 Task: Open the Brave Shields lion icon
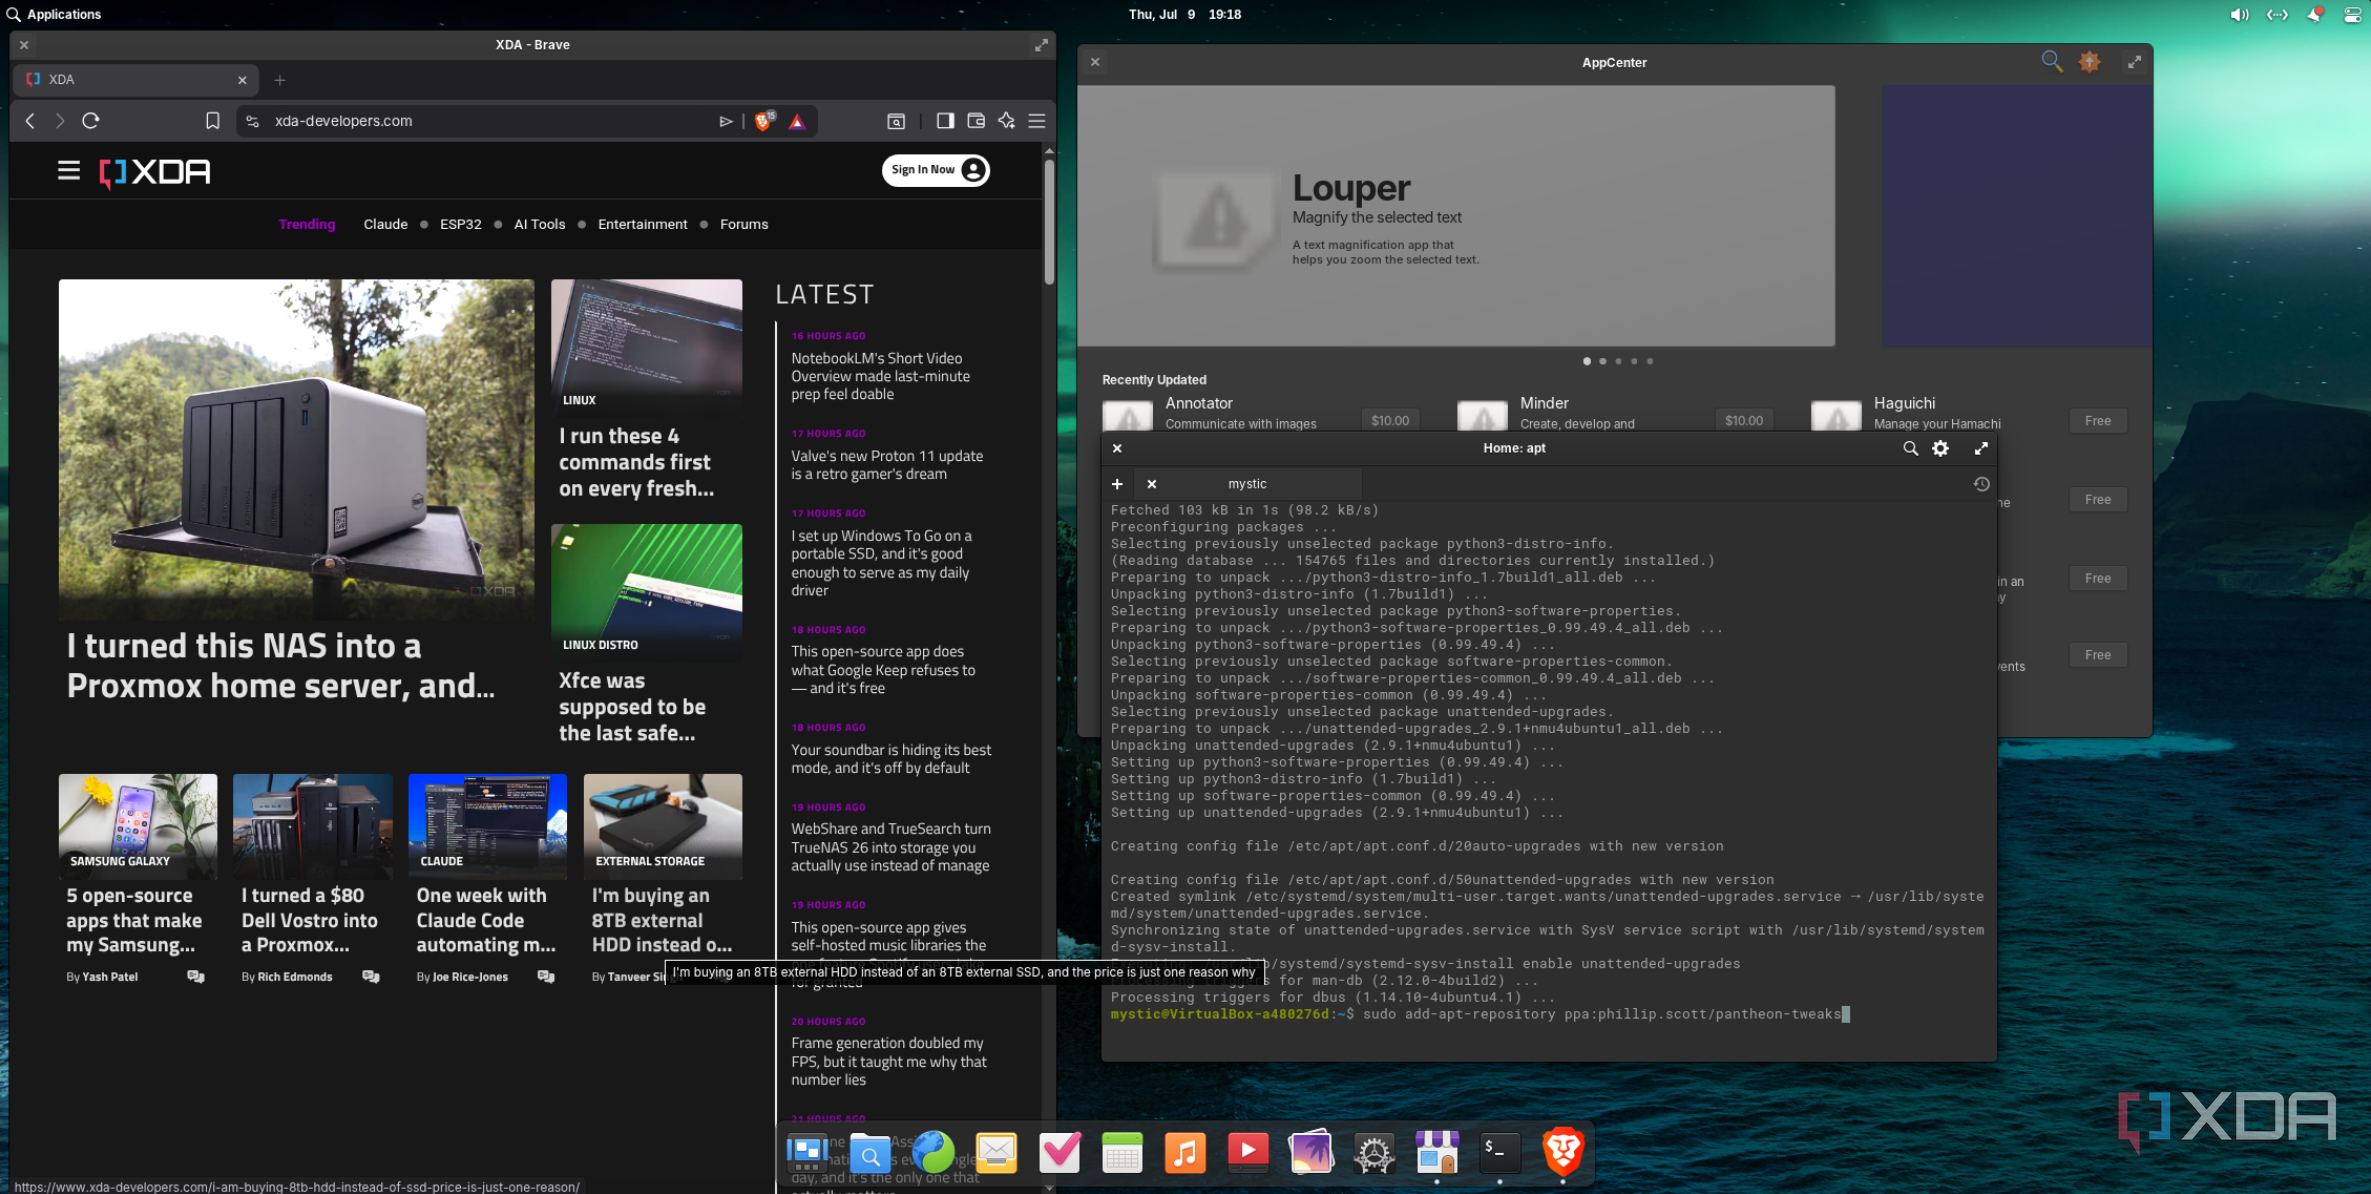[x=764, y=121]
